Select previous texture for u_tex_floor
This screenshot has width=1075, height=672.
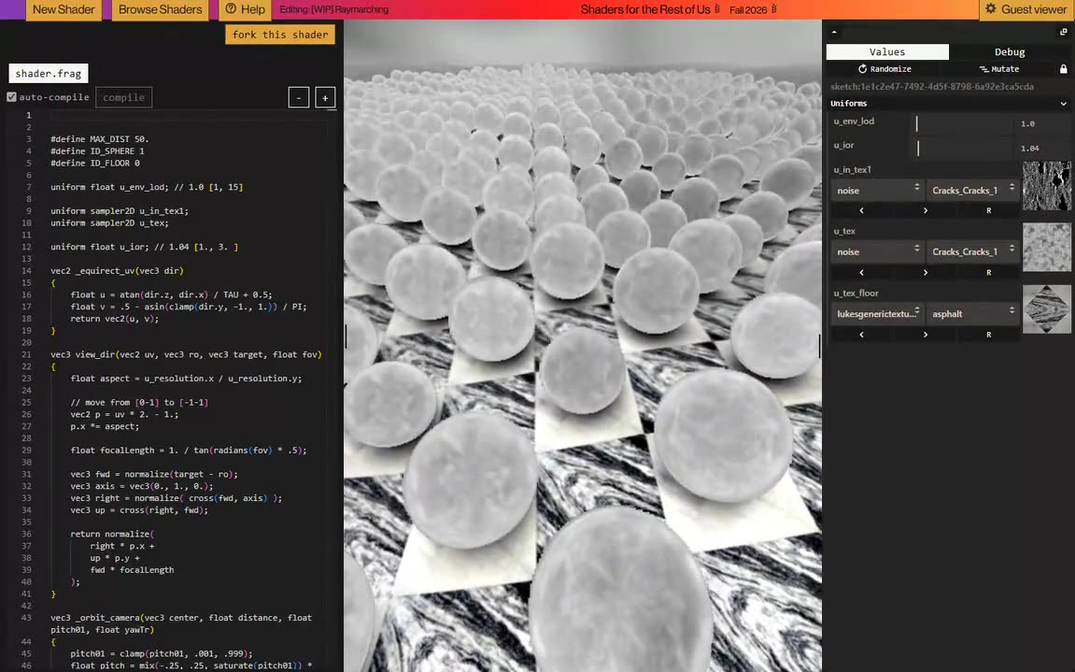862,334
